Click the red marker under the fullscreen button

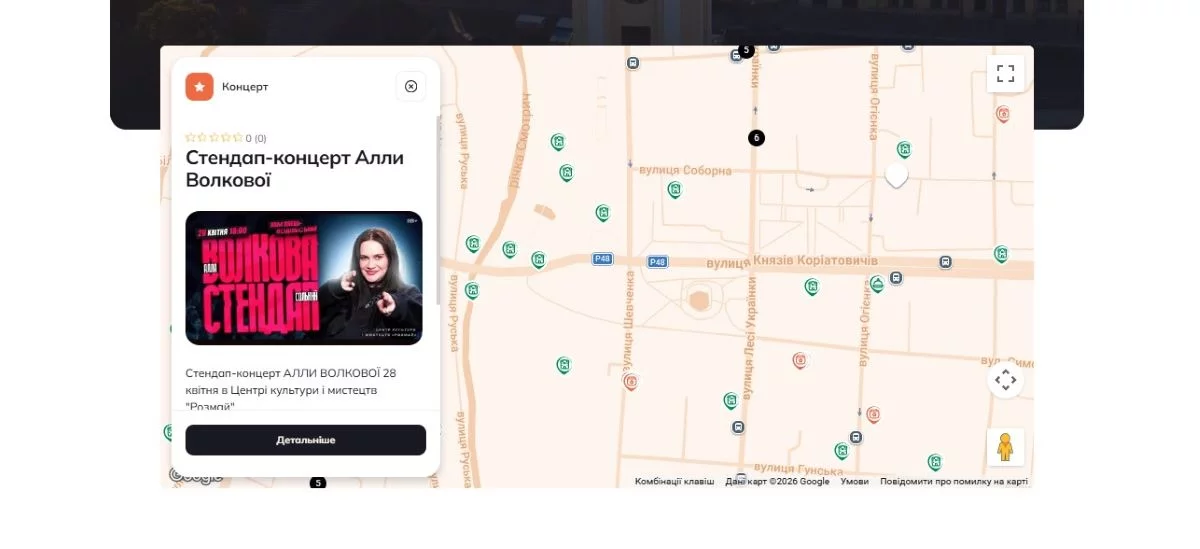tap(1003, 114)
